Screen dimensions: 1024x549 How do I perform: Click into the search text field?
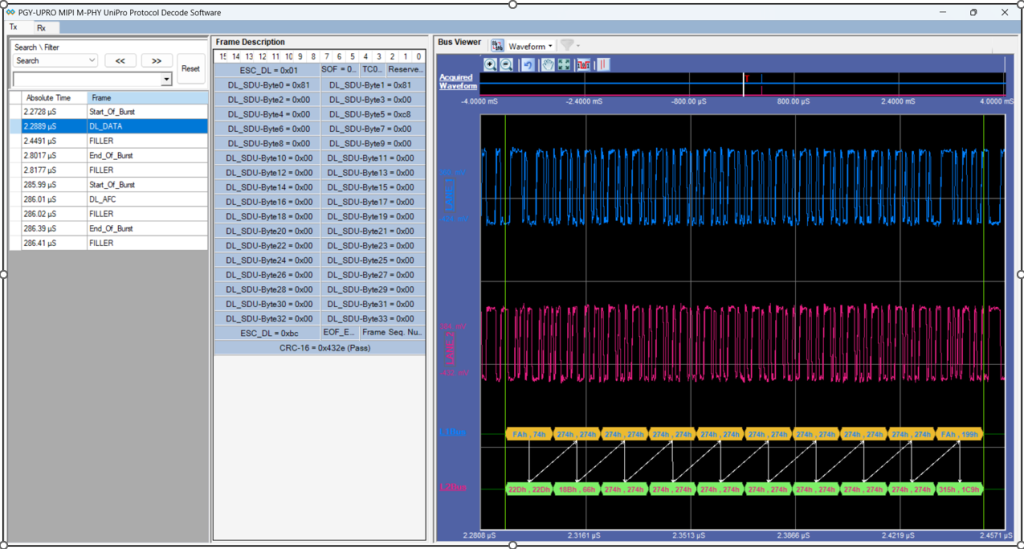coord(87,79)
